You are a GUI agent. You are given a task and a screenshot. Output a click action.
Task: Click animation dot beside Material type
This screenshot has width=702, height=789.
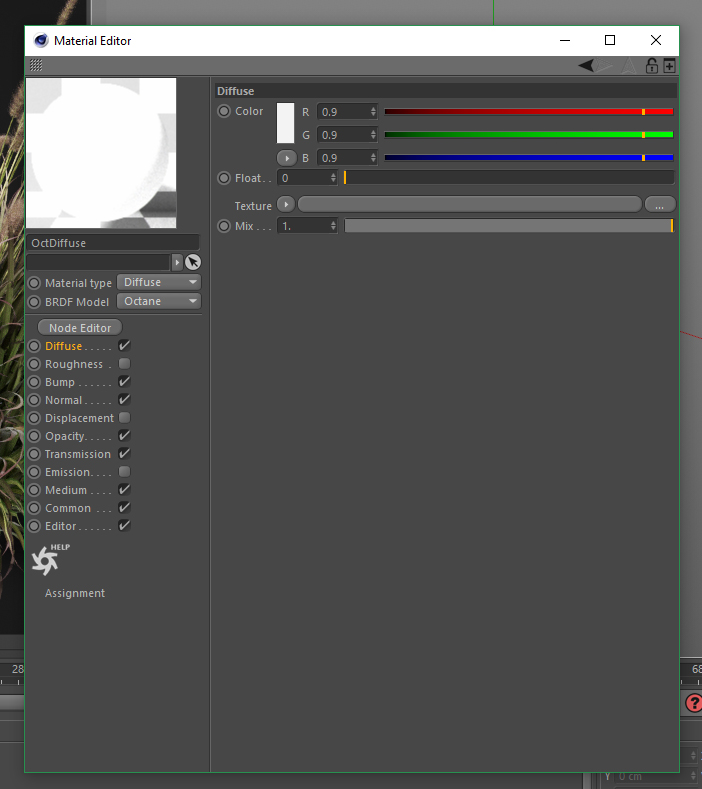(x=34, y=283)
